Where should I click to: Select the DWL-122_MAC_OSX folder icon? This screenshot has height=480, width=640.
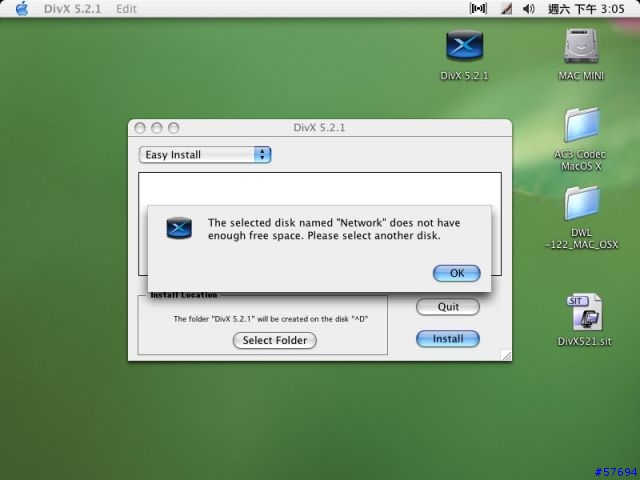coord(582,203)
